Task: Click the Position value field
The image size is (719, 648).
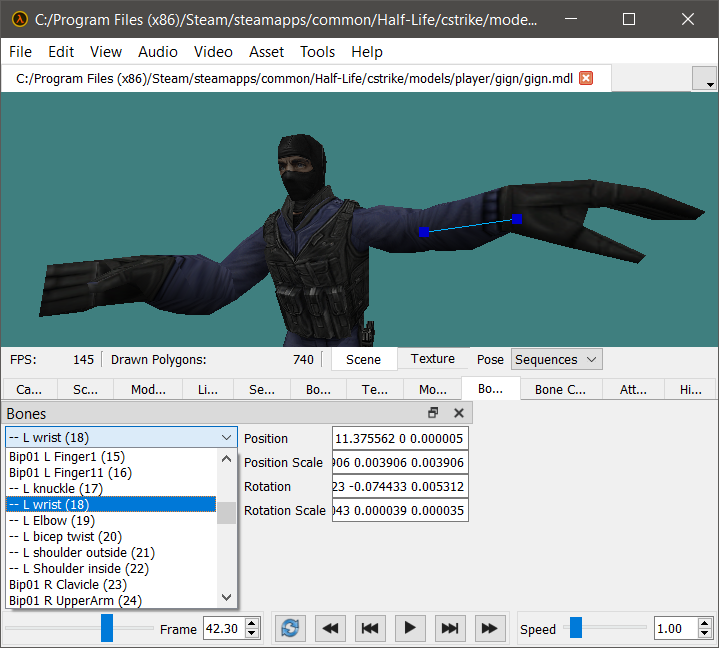Action: [400, 438]
